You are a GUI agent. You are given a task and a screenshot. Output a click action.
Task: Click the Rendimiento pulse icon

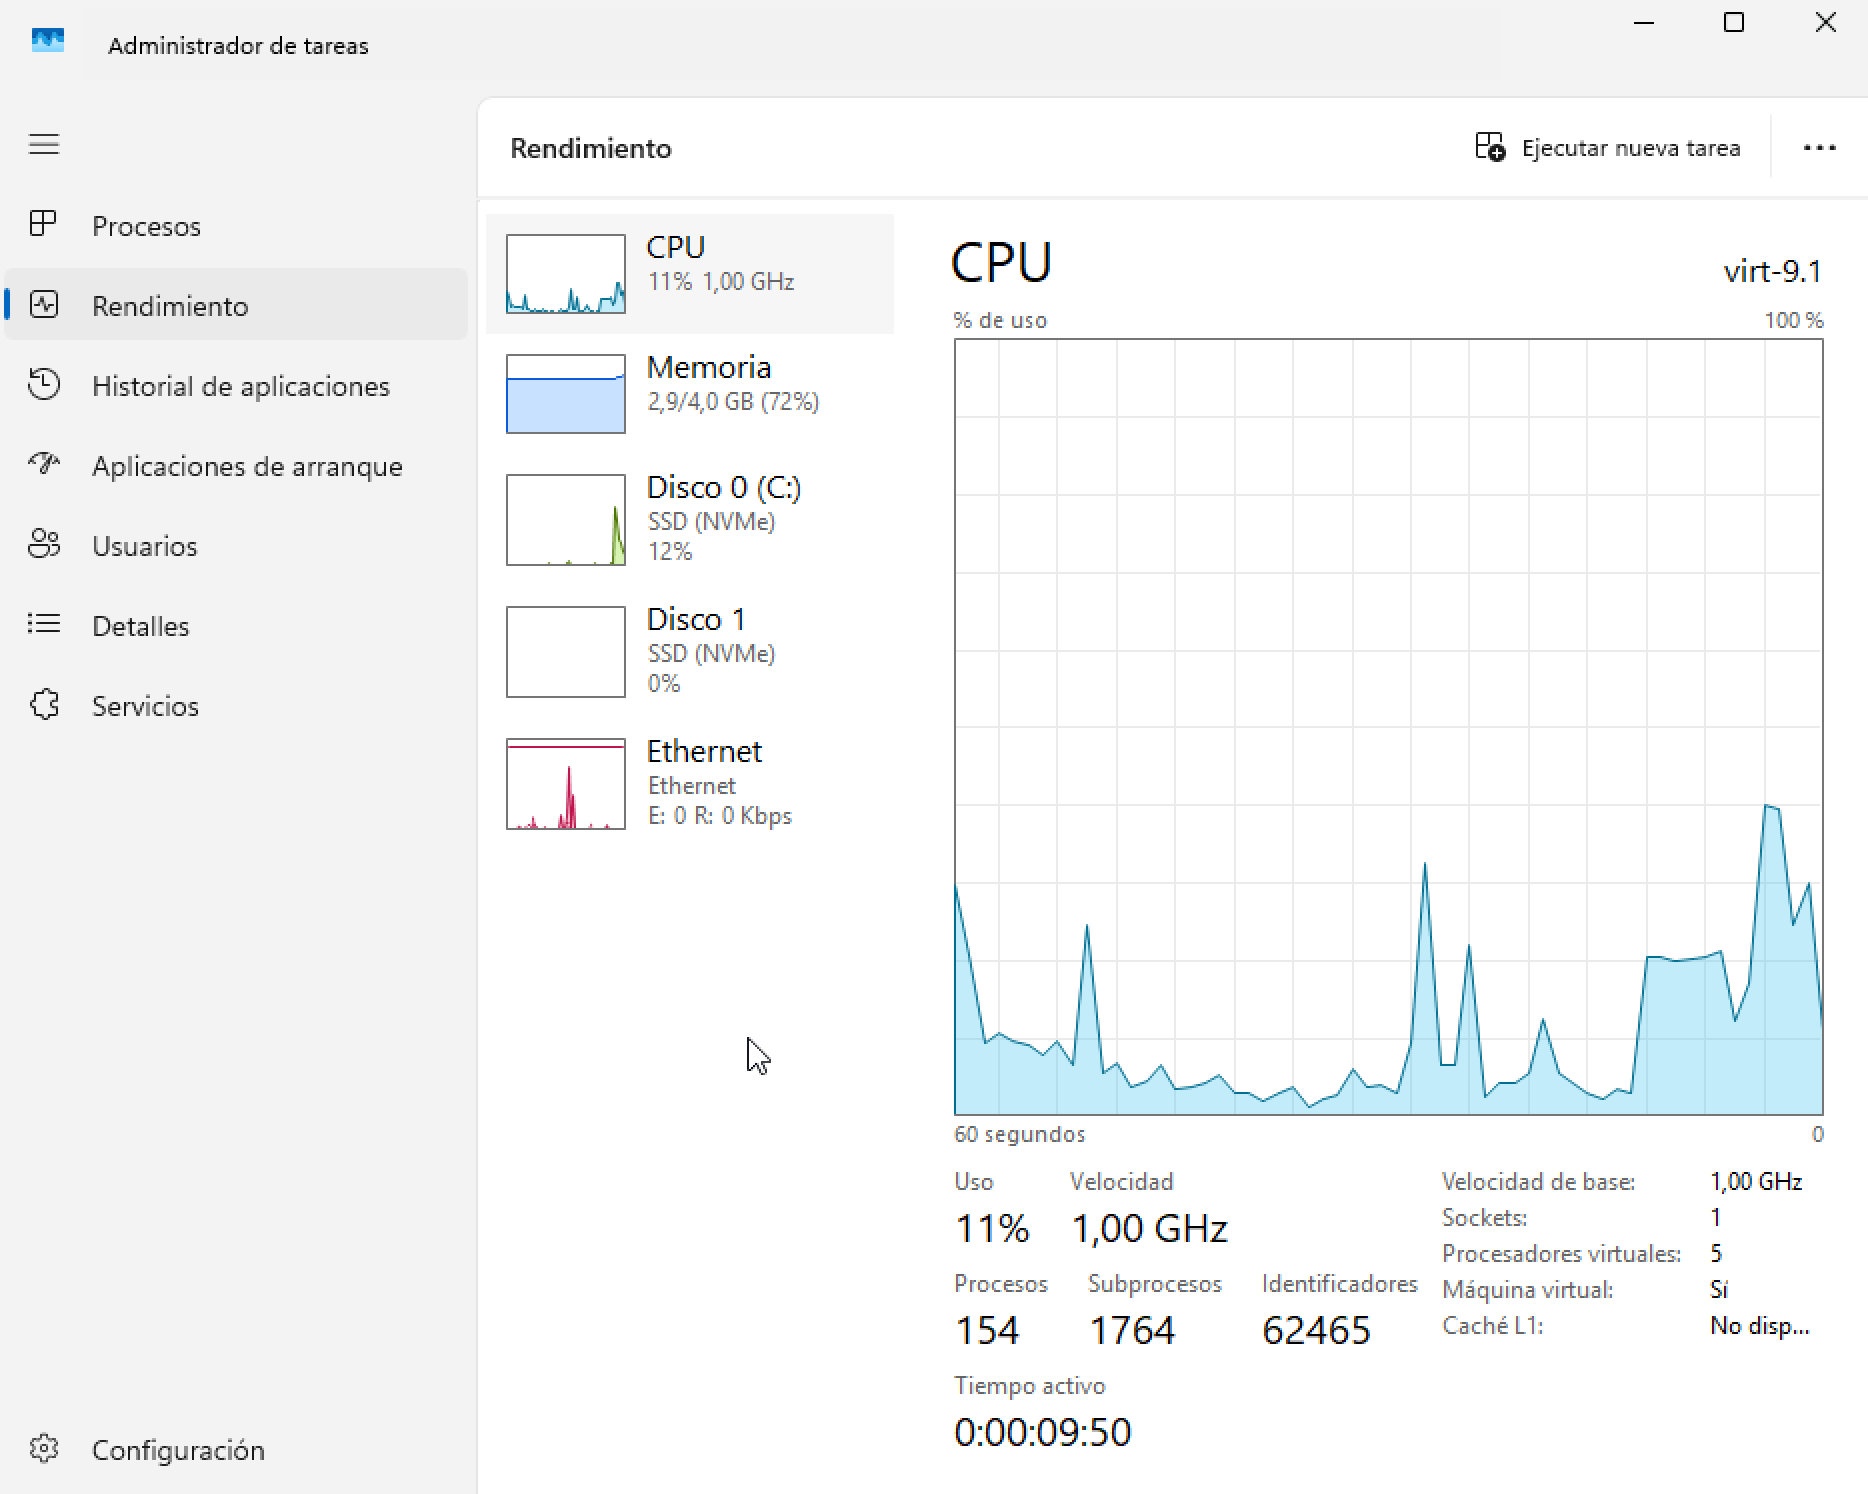44,304
